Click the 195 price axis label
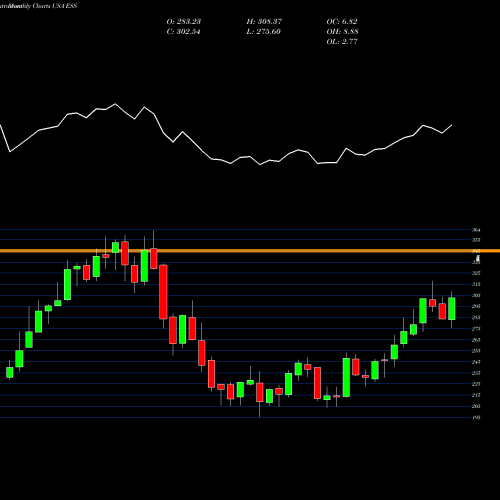This screenshot has width=500, height=500. point(476,417)
